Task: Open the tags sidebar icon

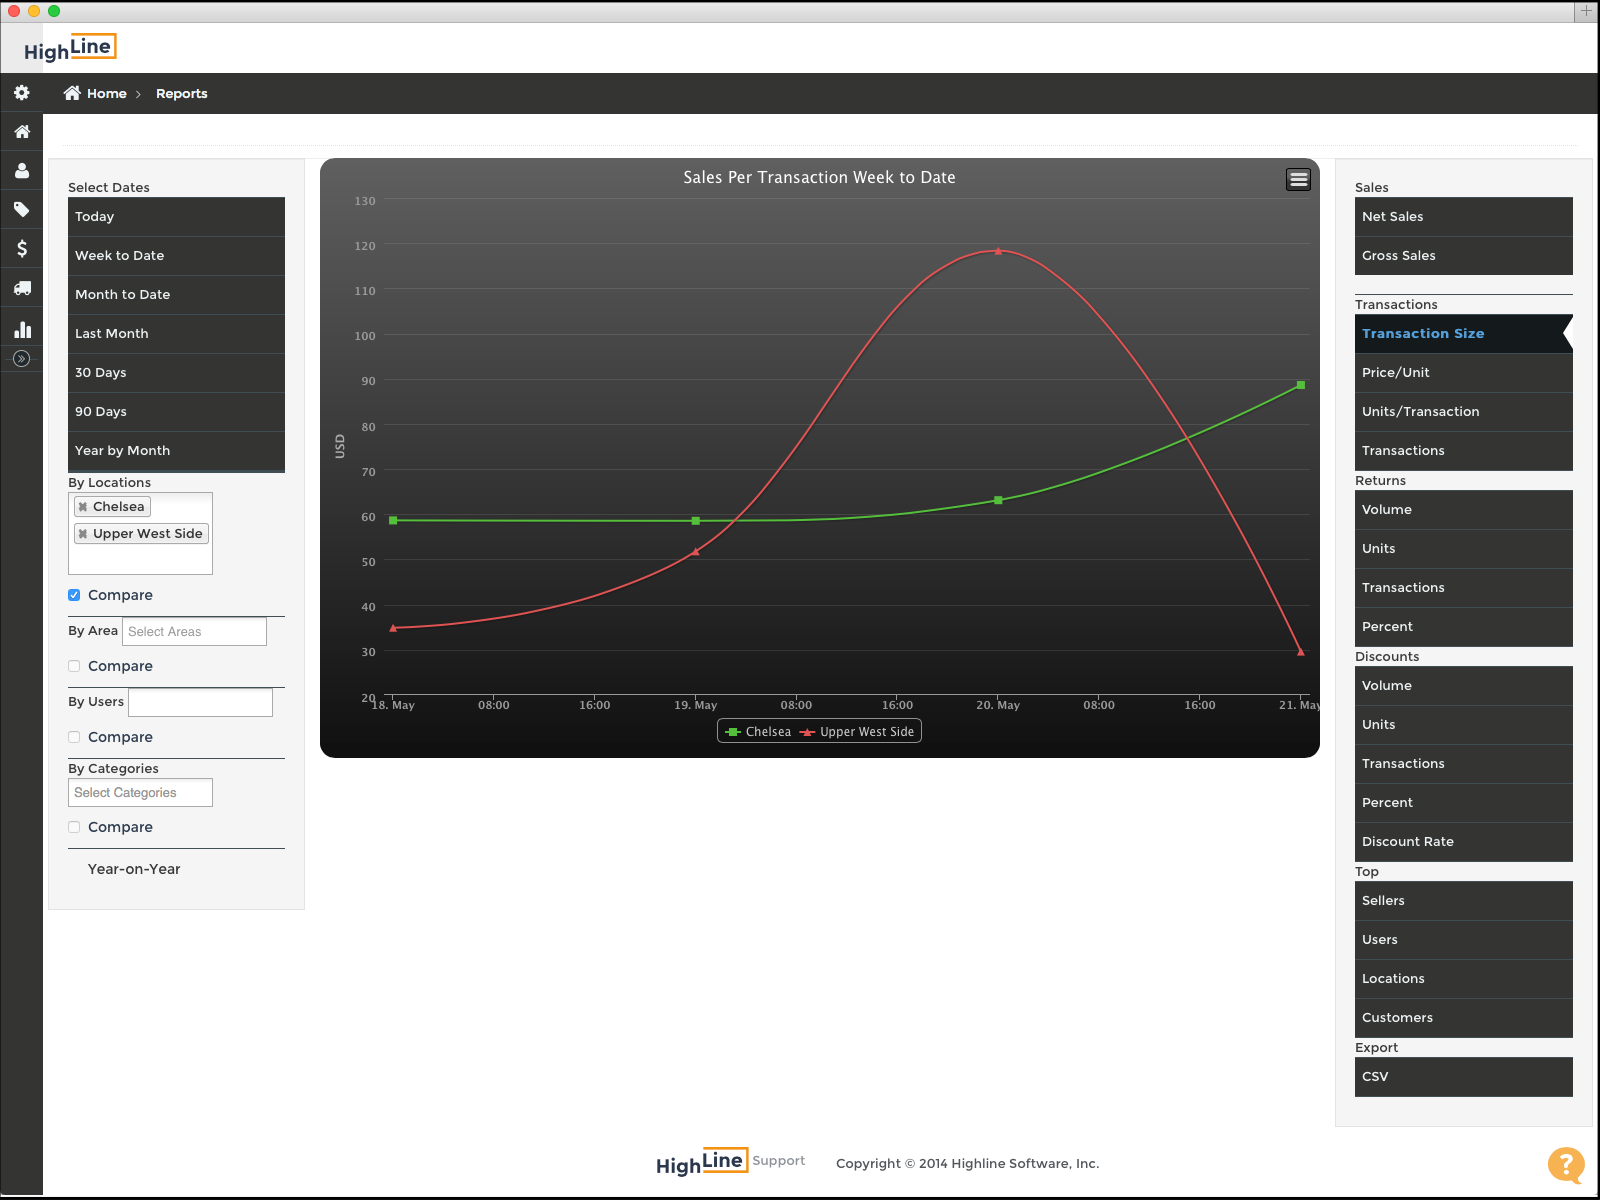Action: click(x=21, y=210)
